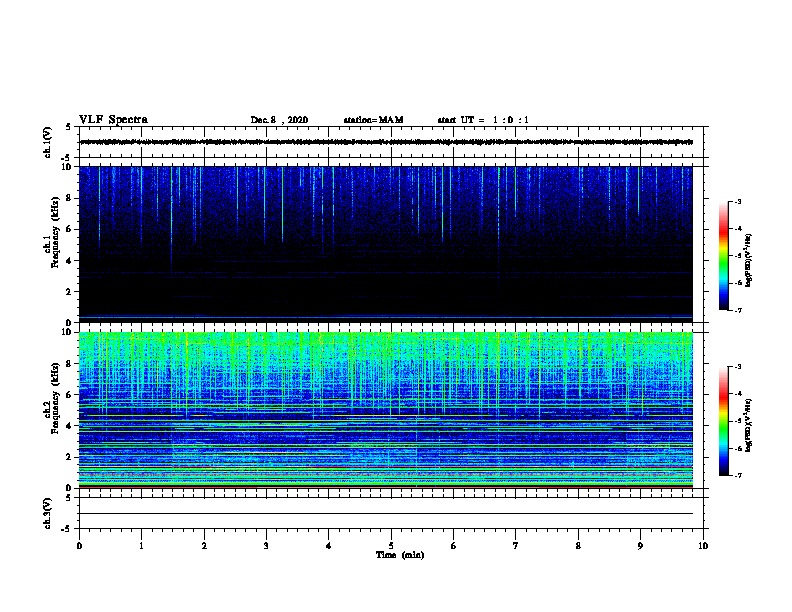792x612 pixels.
Task: Click the flat ch.3 voltage trace line
Action: [x=386, y=514]
